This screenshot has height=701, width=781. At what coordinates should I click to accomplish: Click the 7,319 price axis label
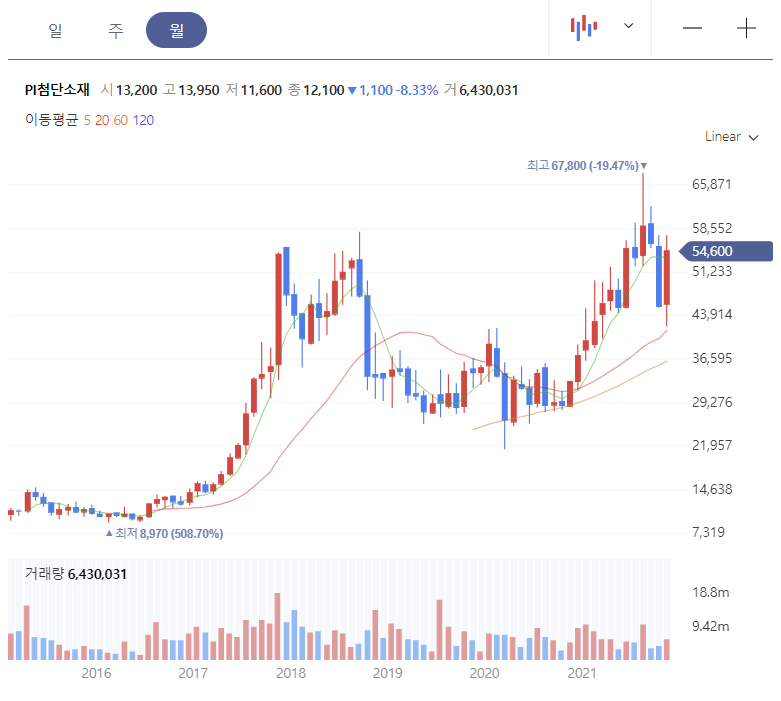708,532
